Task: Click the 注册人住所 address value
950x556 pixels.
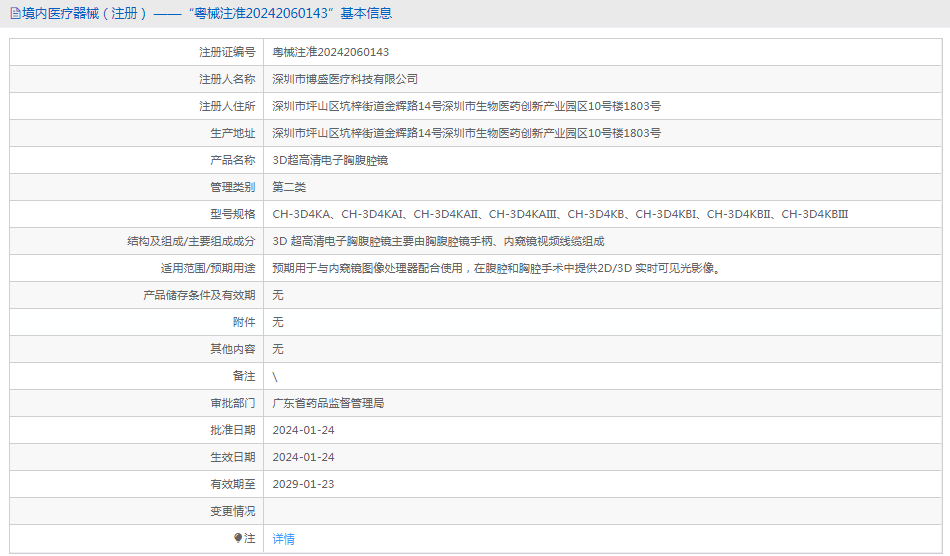Action: click(467, 106)
